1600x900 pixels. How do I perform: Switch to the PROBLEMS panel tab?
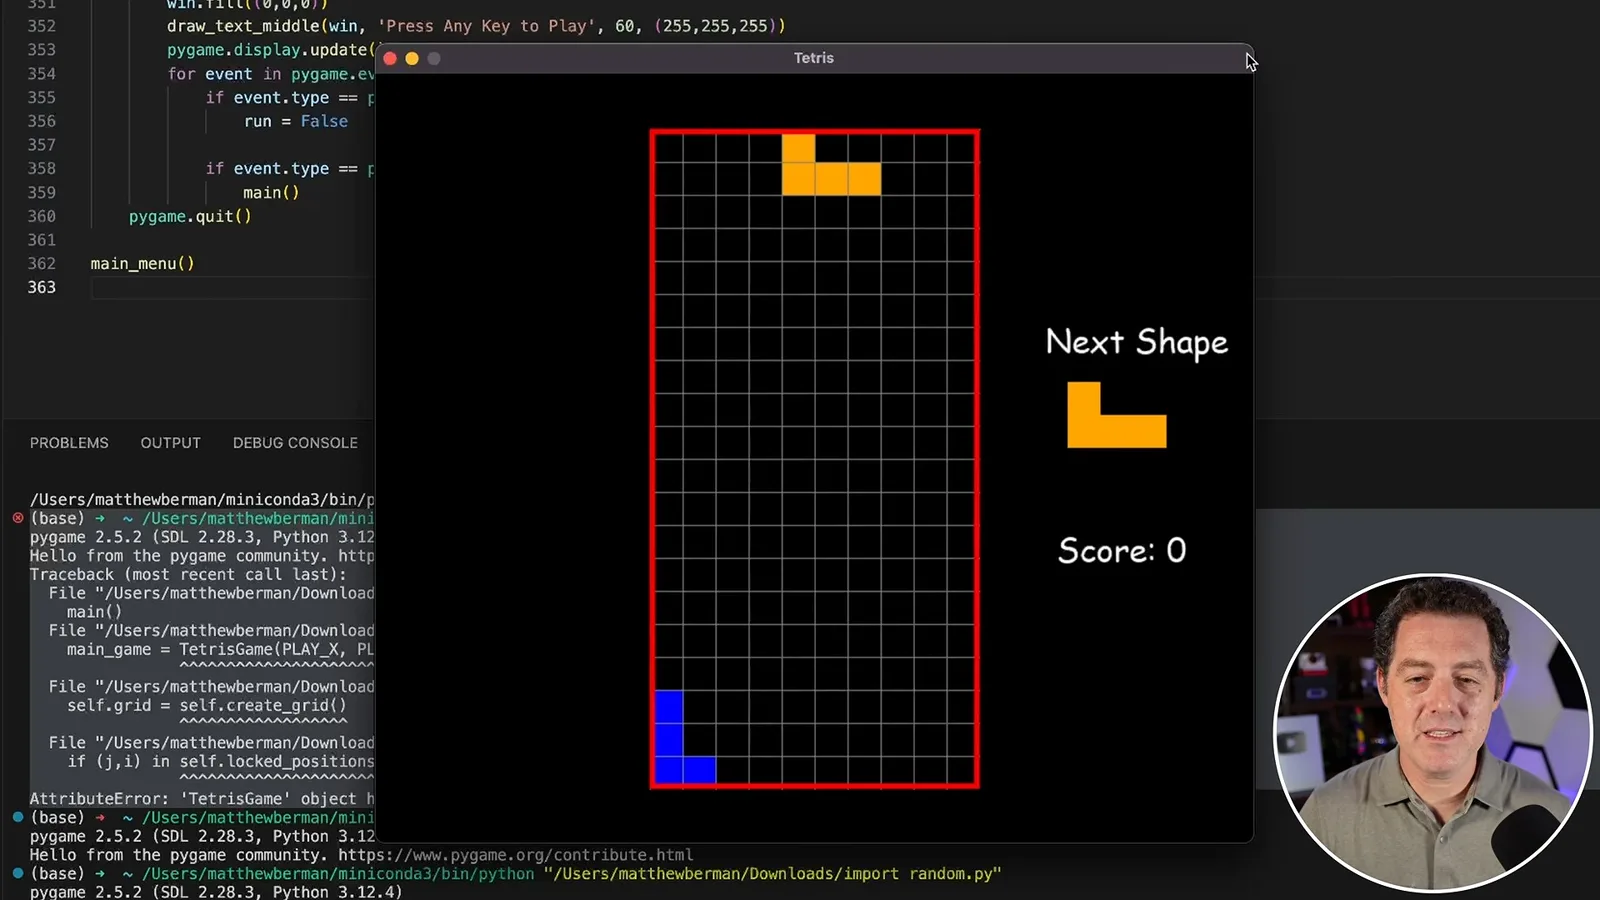[x=69, y=443]
